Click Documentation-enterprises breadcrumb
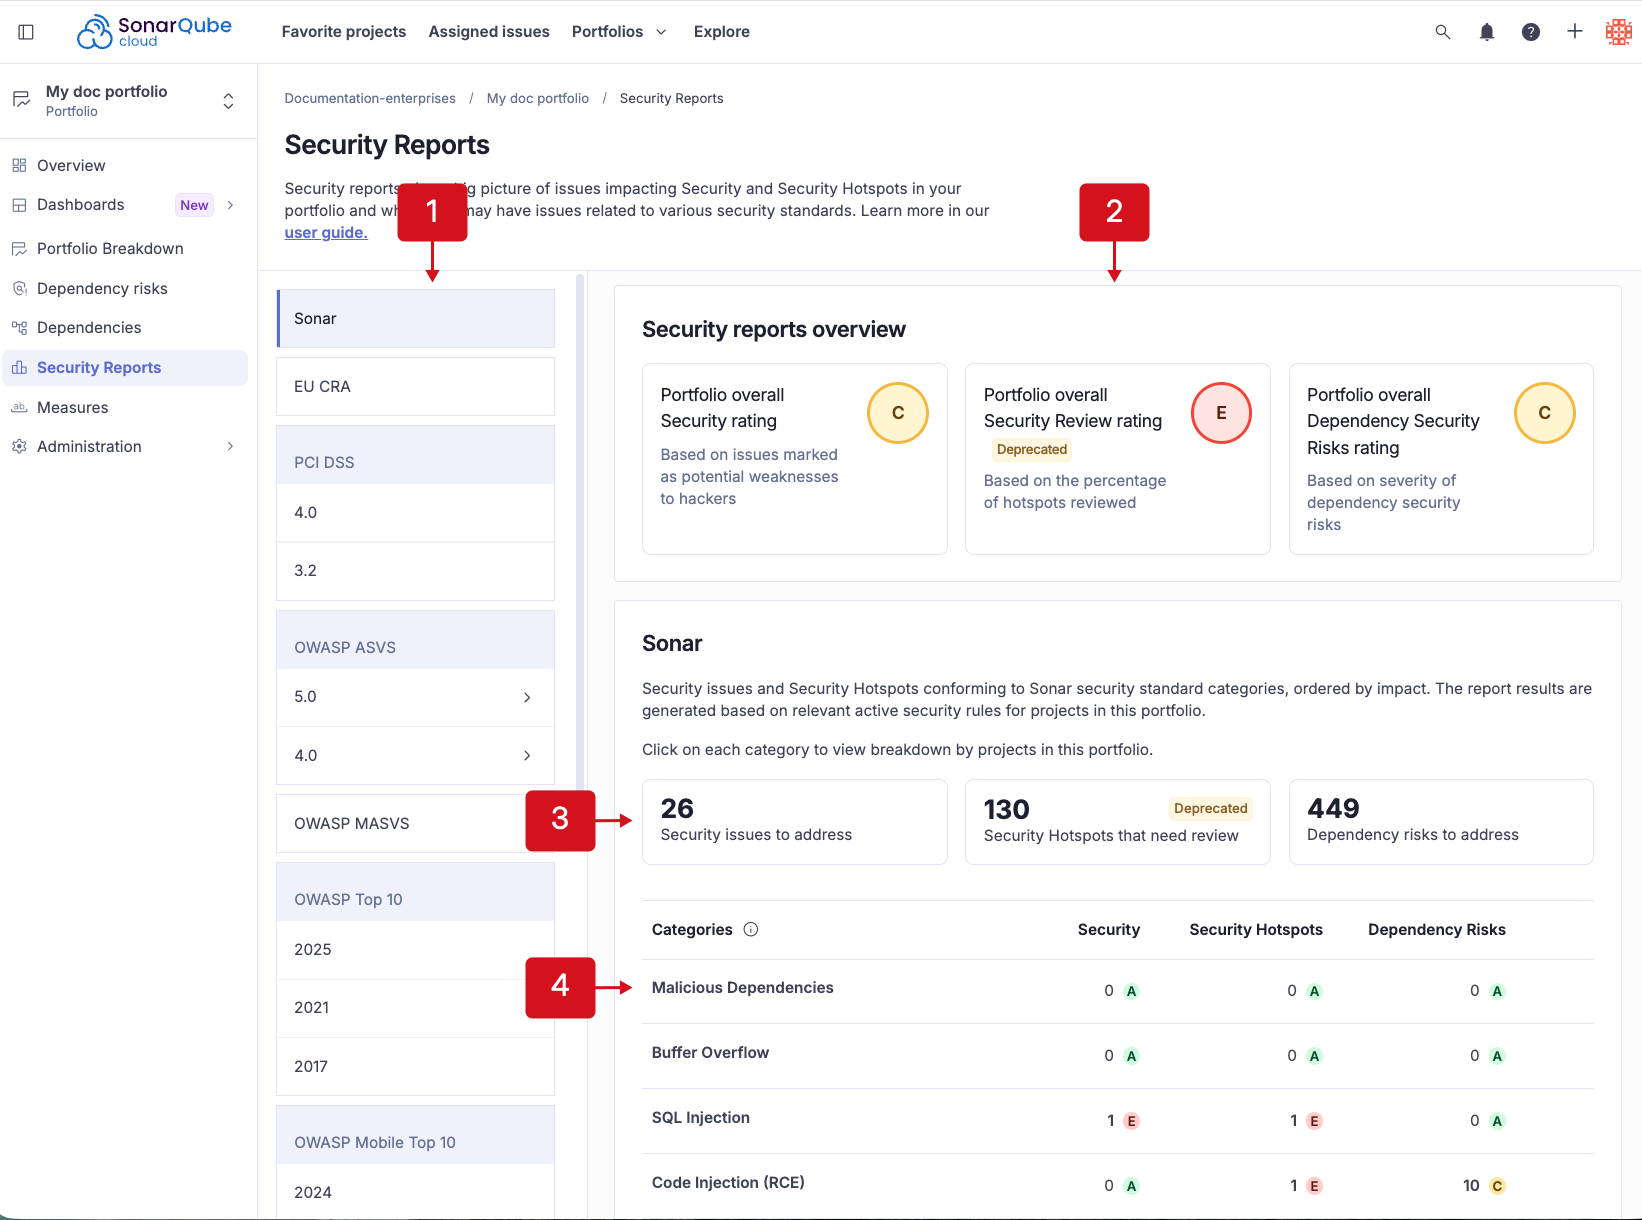The height and width of the screenshot is (1220, 1642). 370,98
